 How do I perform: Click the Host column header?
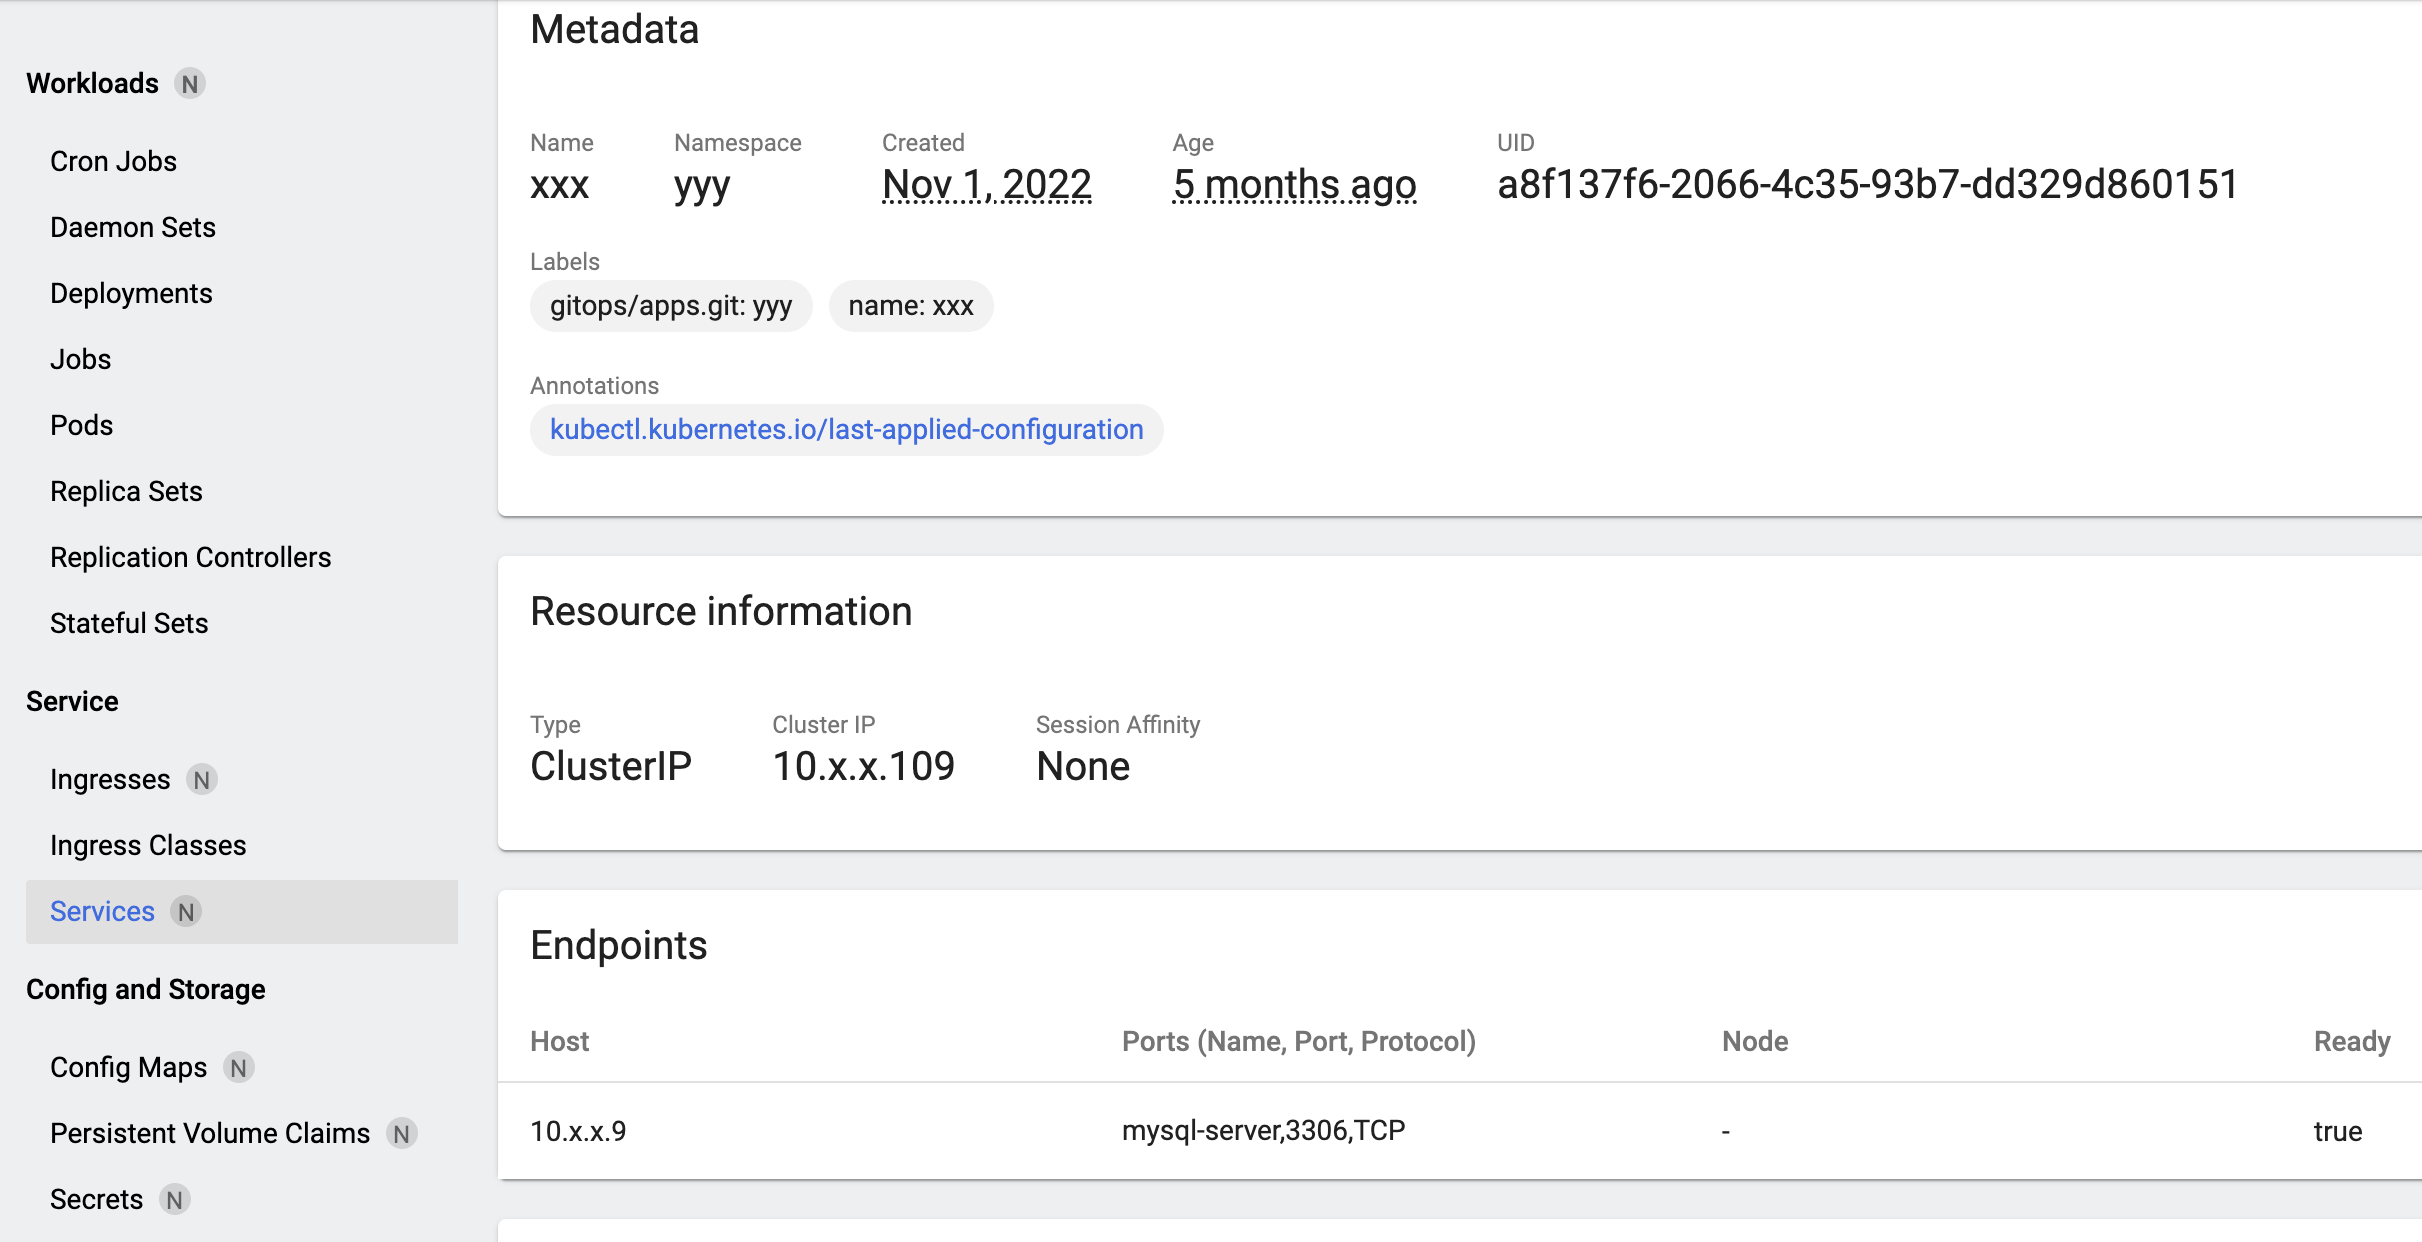pyautogui.click(x=559, y=1042)
